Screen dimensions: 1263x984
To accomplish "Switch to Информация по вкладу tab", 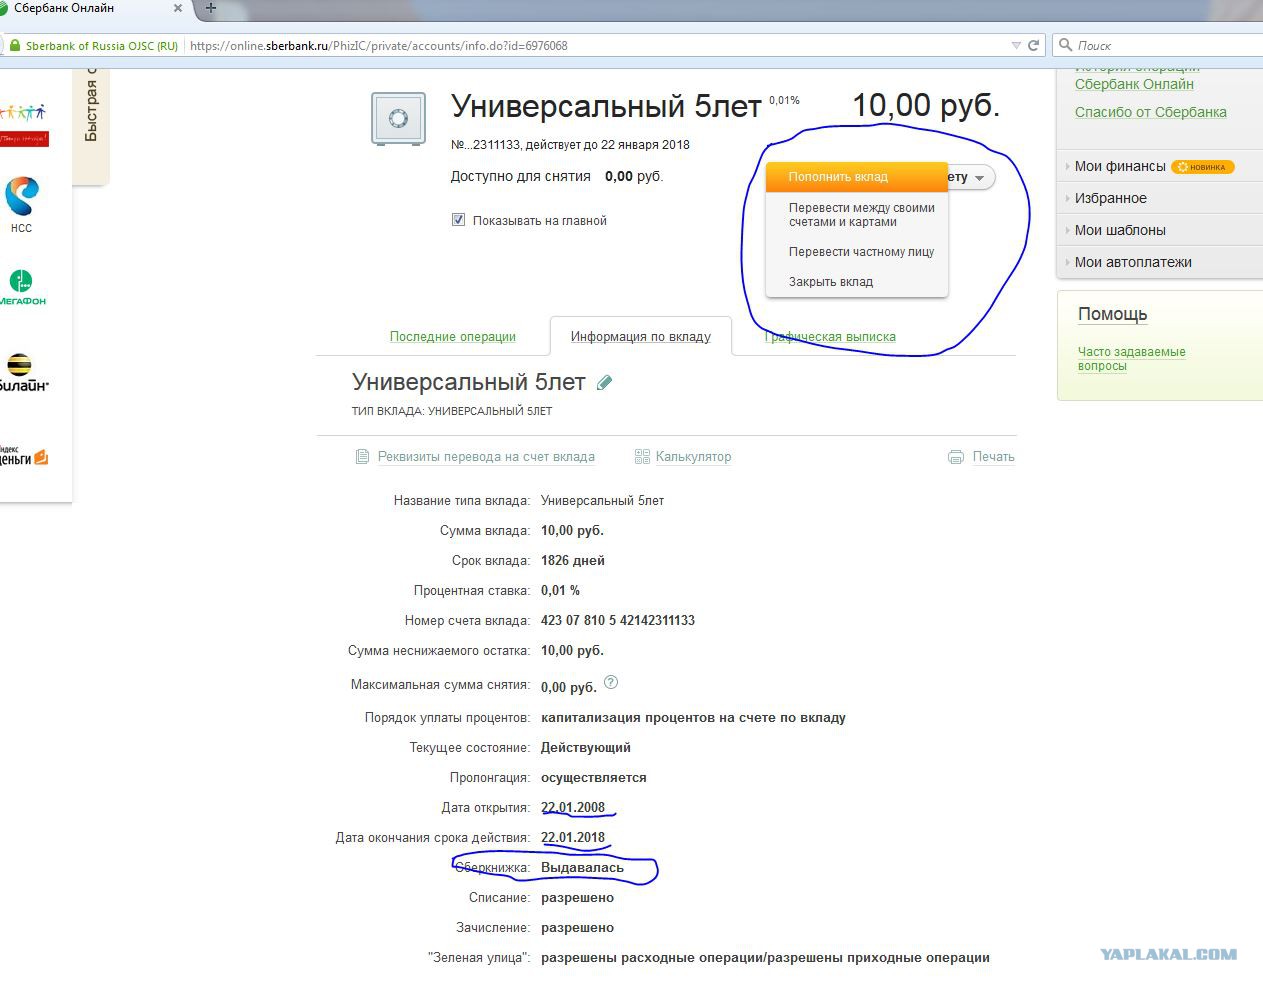I will (641, 337).
